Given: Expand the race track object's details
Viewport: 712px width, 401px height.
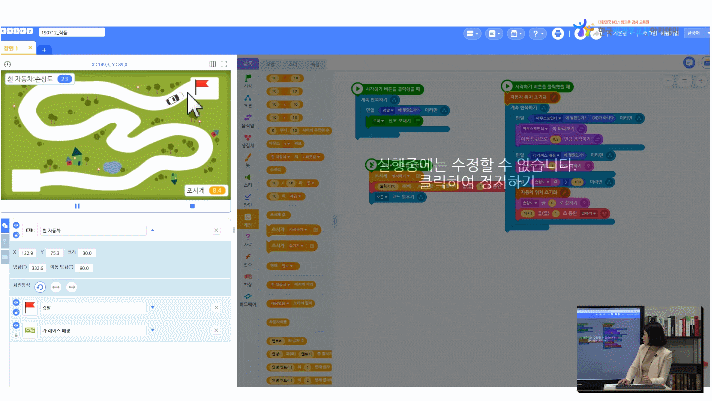Looking at the screenshot, I should 153,330.
